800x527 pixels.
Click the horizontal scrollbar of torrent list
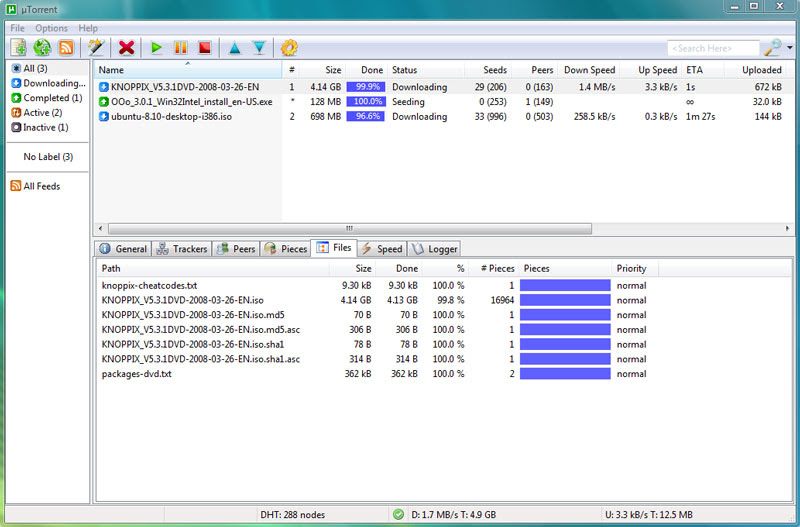pyautogui.click(x=349, y=229)
